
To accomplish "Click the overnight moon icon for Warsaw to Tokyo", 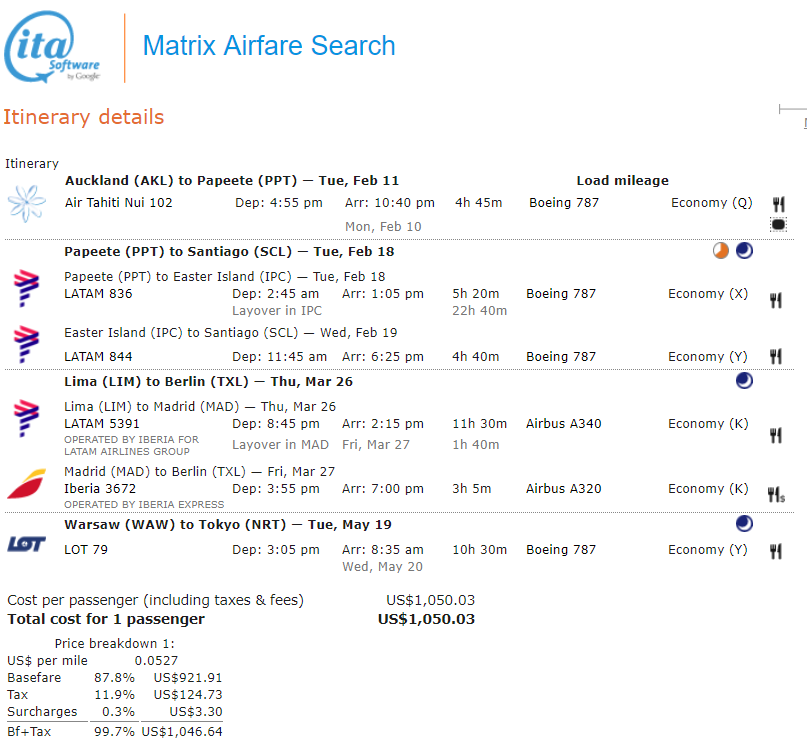I will [744, 524].
